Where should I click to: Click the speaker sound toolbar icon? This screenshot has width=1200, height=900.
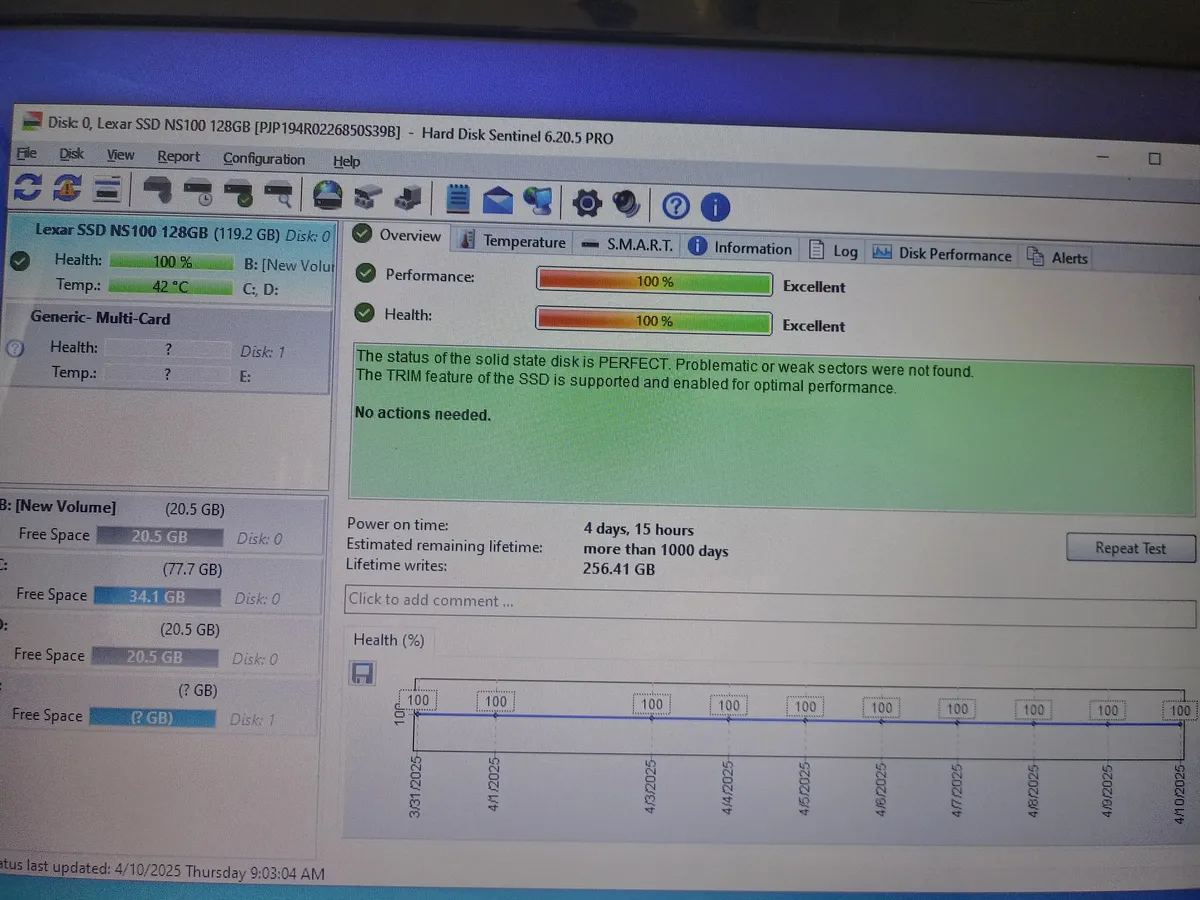coord(626,205)
